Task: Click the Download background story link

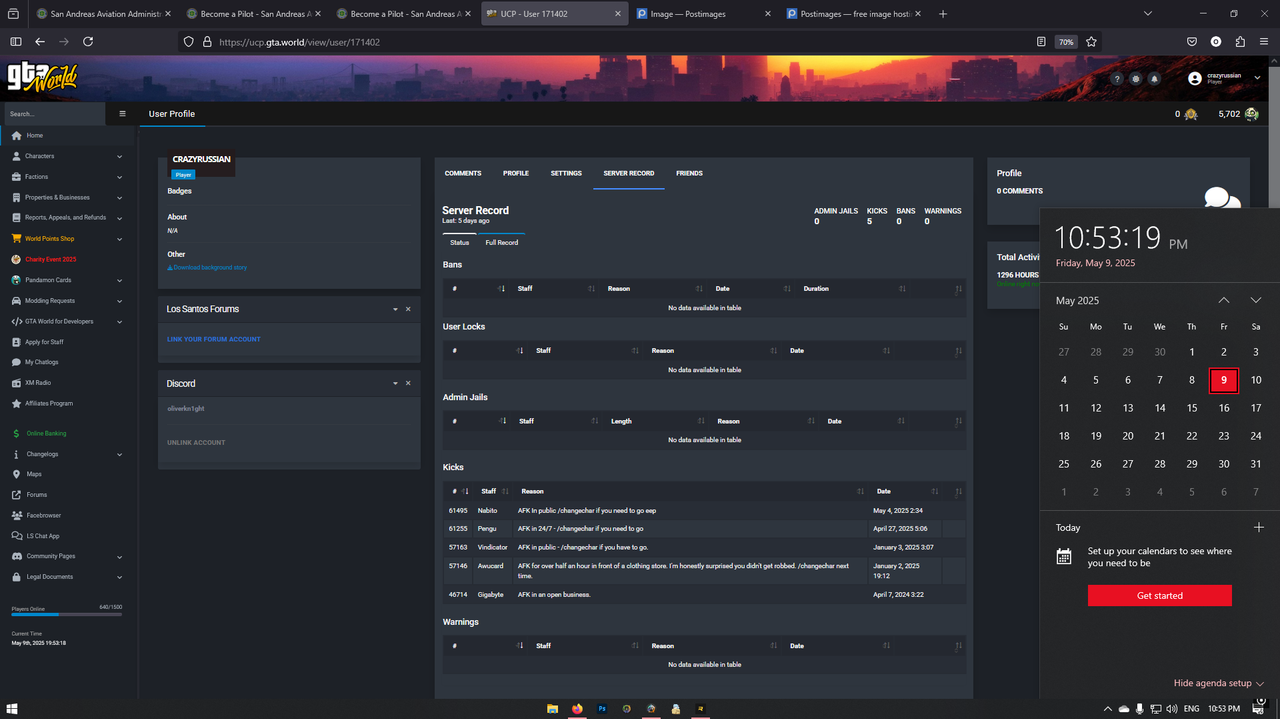Action: 207,267
